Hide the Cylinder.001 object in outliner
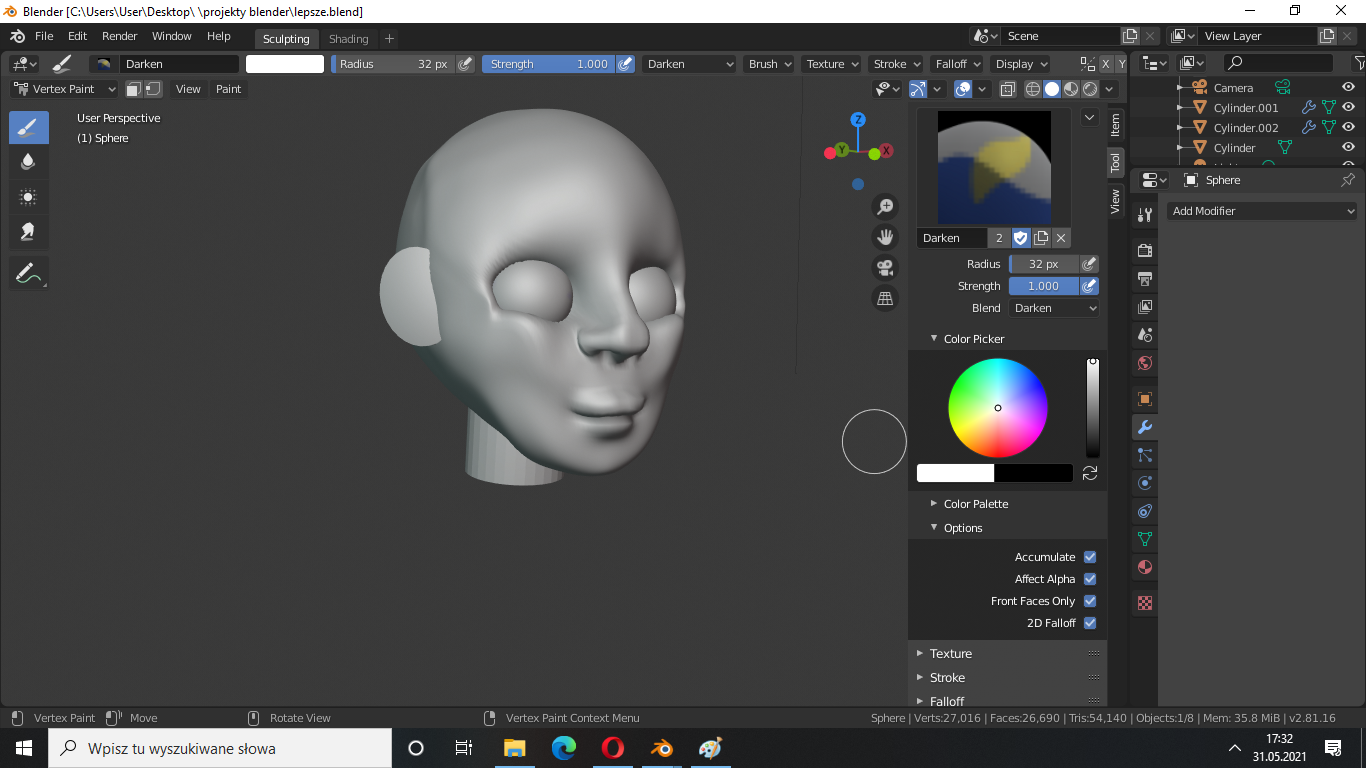Viewport: 1366px width, 768px height. click(x=1348, y=108)
